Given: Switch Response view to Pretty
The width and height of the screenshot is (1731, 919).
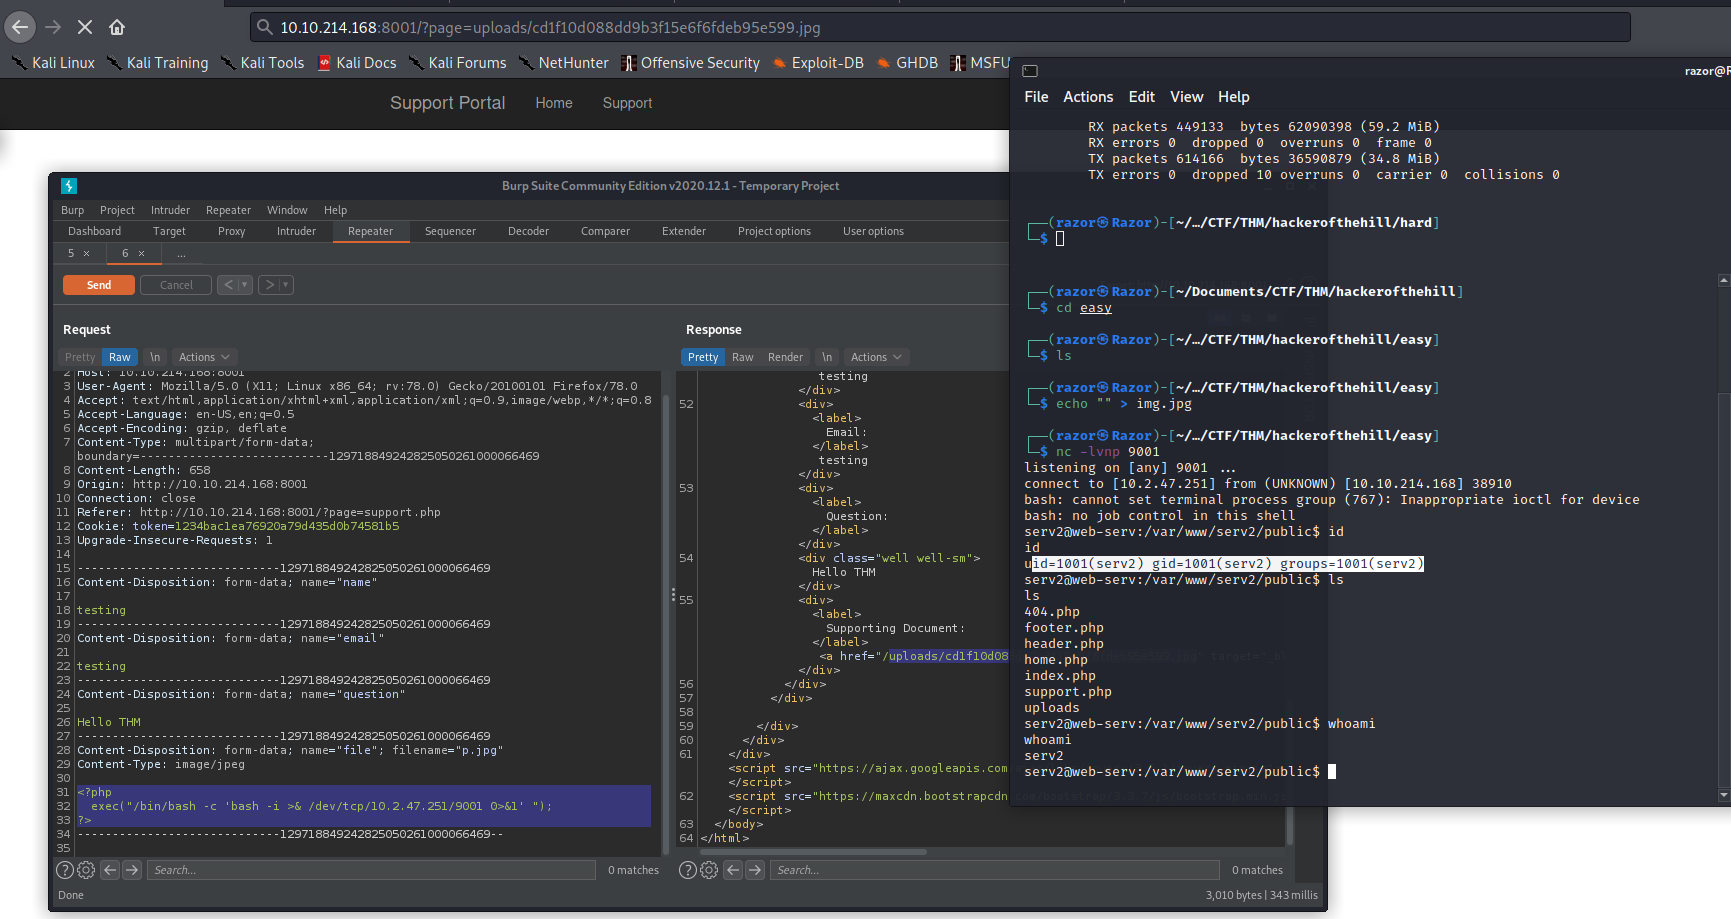Looking at the screenshot, I should click(x=703, y=357).
